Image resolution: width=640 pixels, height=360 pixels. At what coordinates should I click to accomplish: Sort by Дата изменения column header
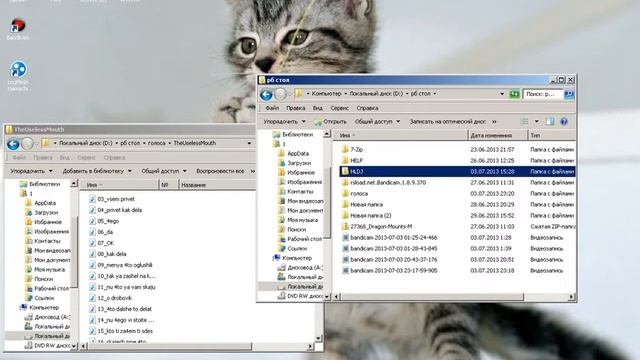pyautogui.click(x=497, y=135)
